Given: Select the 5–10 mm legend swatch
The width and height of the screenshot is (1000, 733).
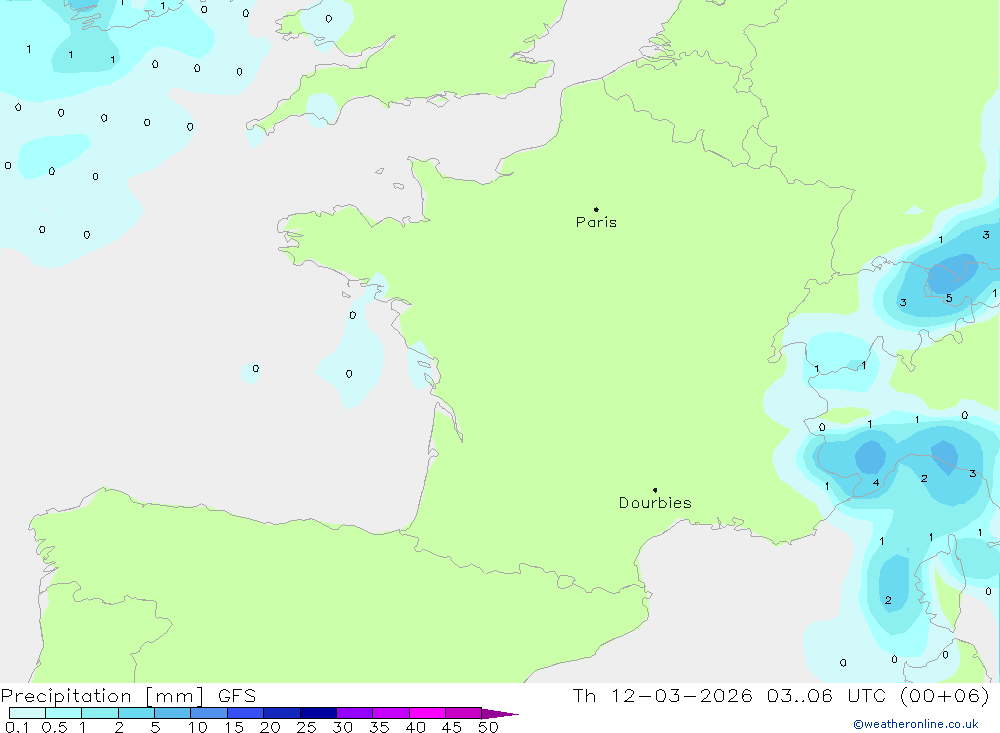Looking at the screenshot, I should point(173,713).
